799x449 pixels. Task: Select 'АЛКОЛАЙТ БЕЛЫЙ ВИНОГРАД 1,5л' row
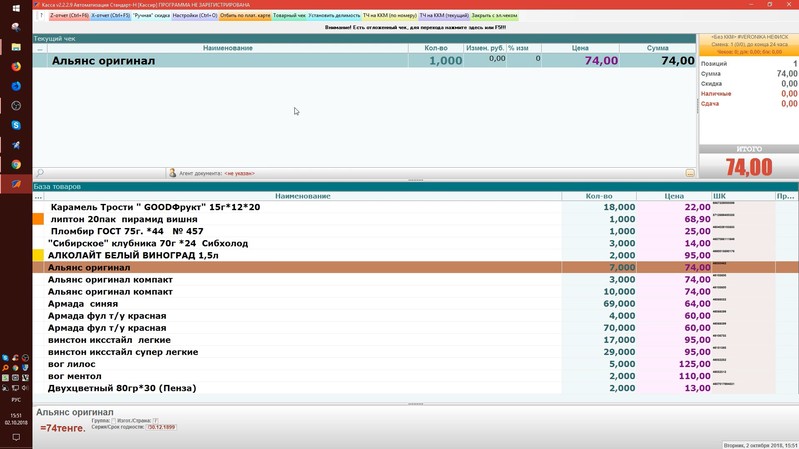pyautogui.click(x=415, y=255)
